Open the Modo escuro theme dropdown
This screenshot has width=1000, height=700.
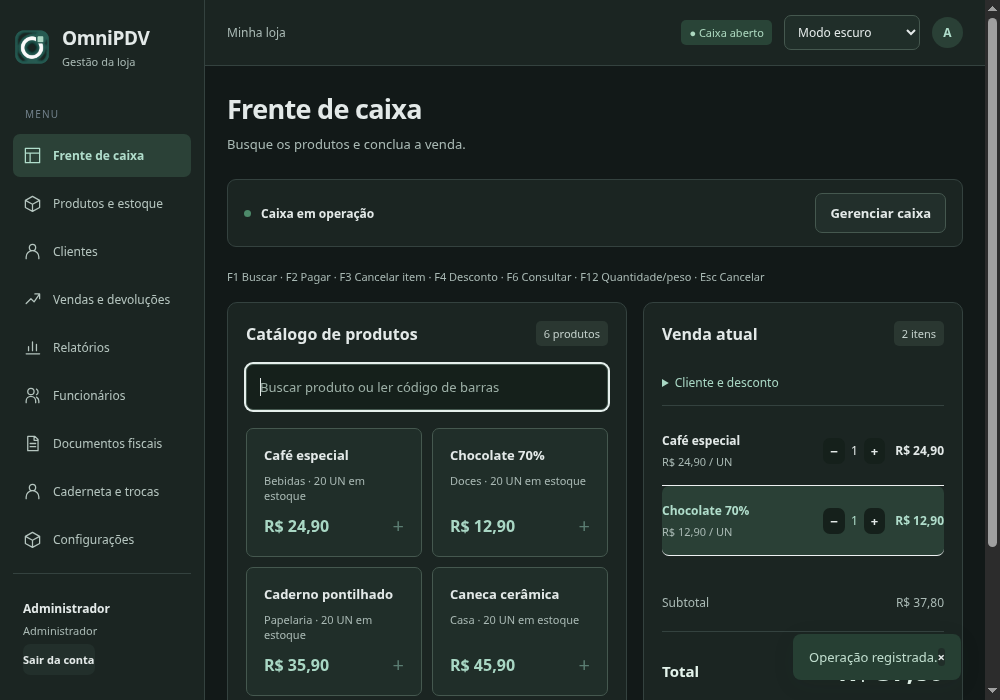[x=851, y=33]
